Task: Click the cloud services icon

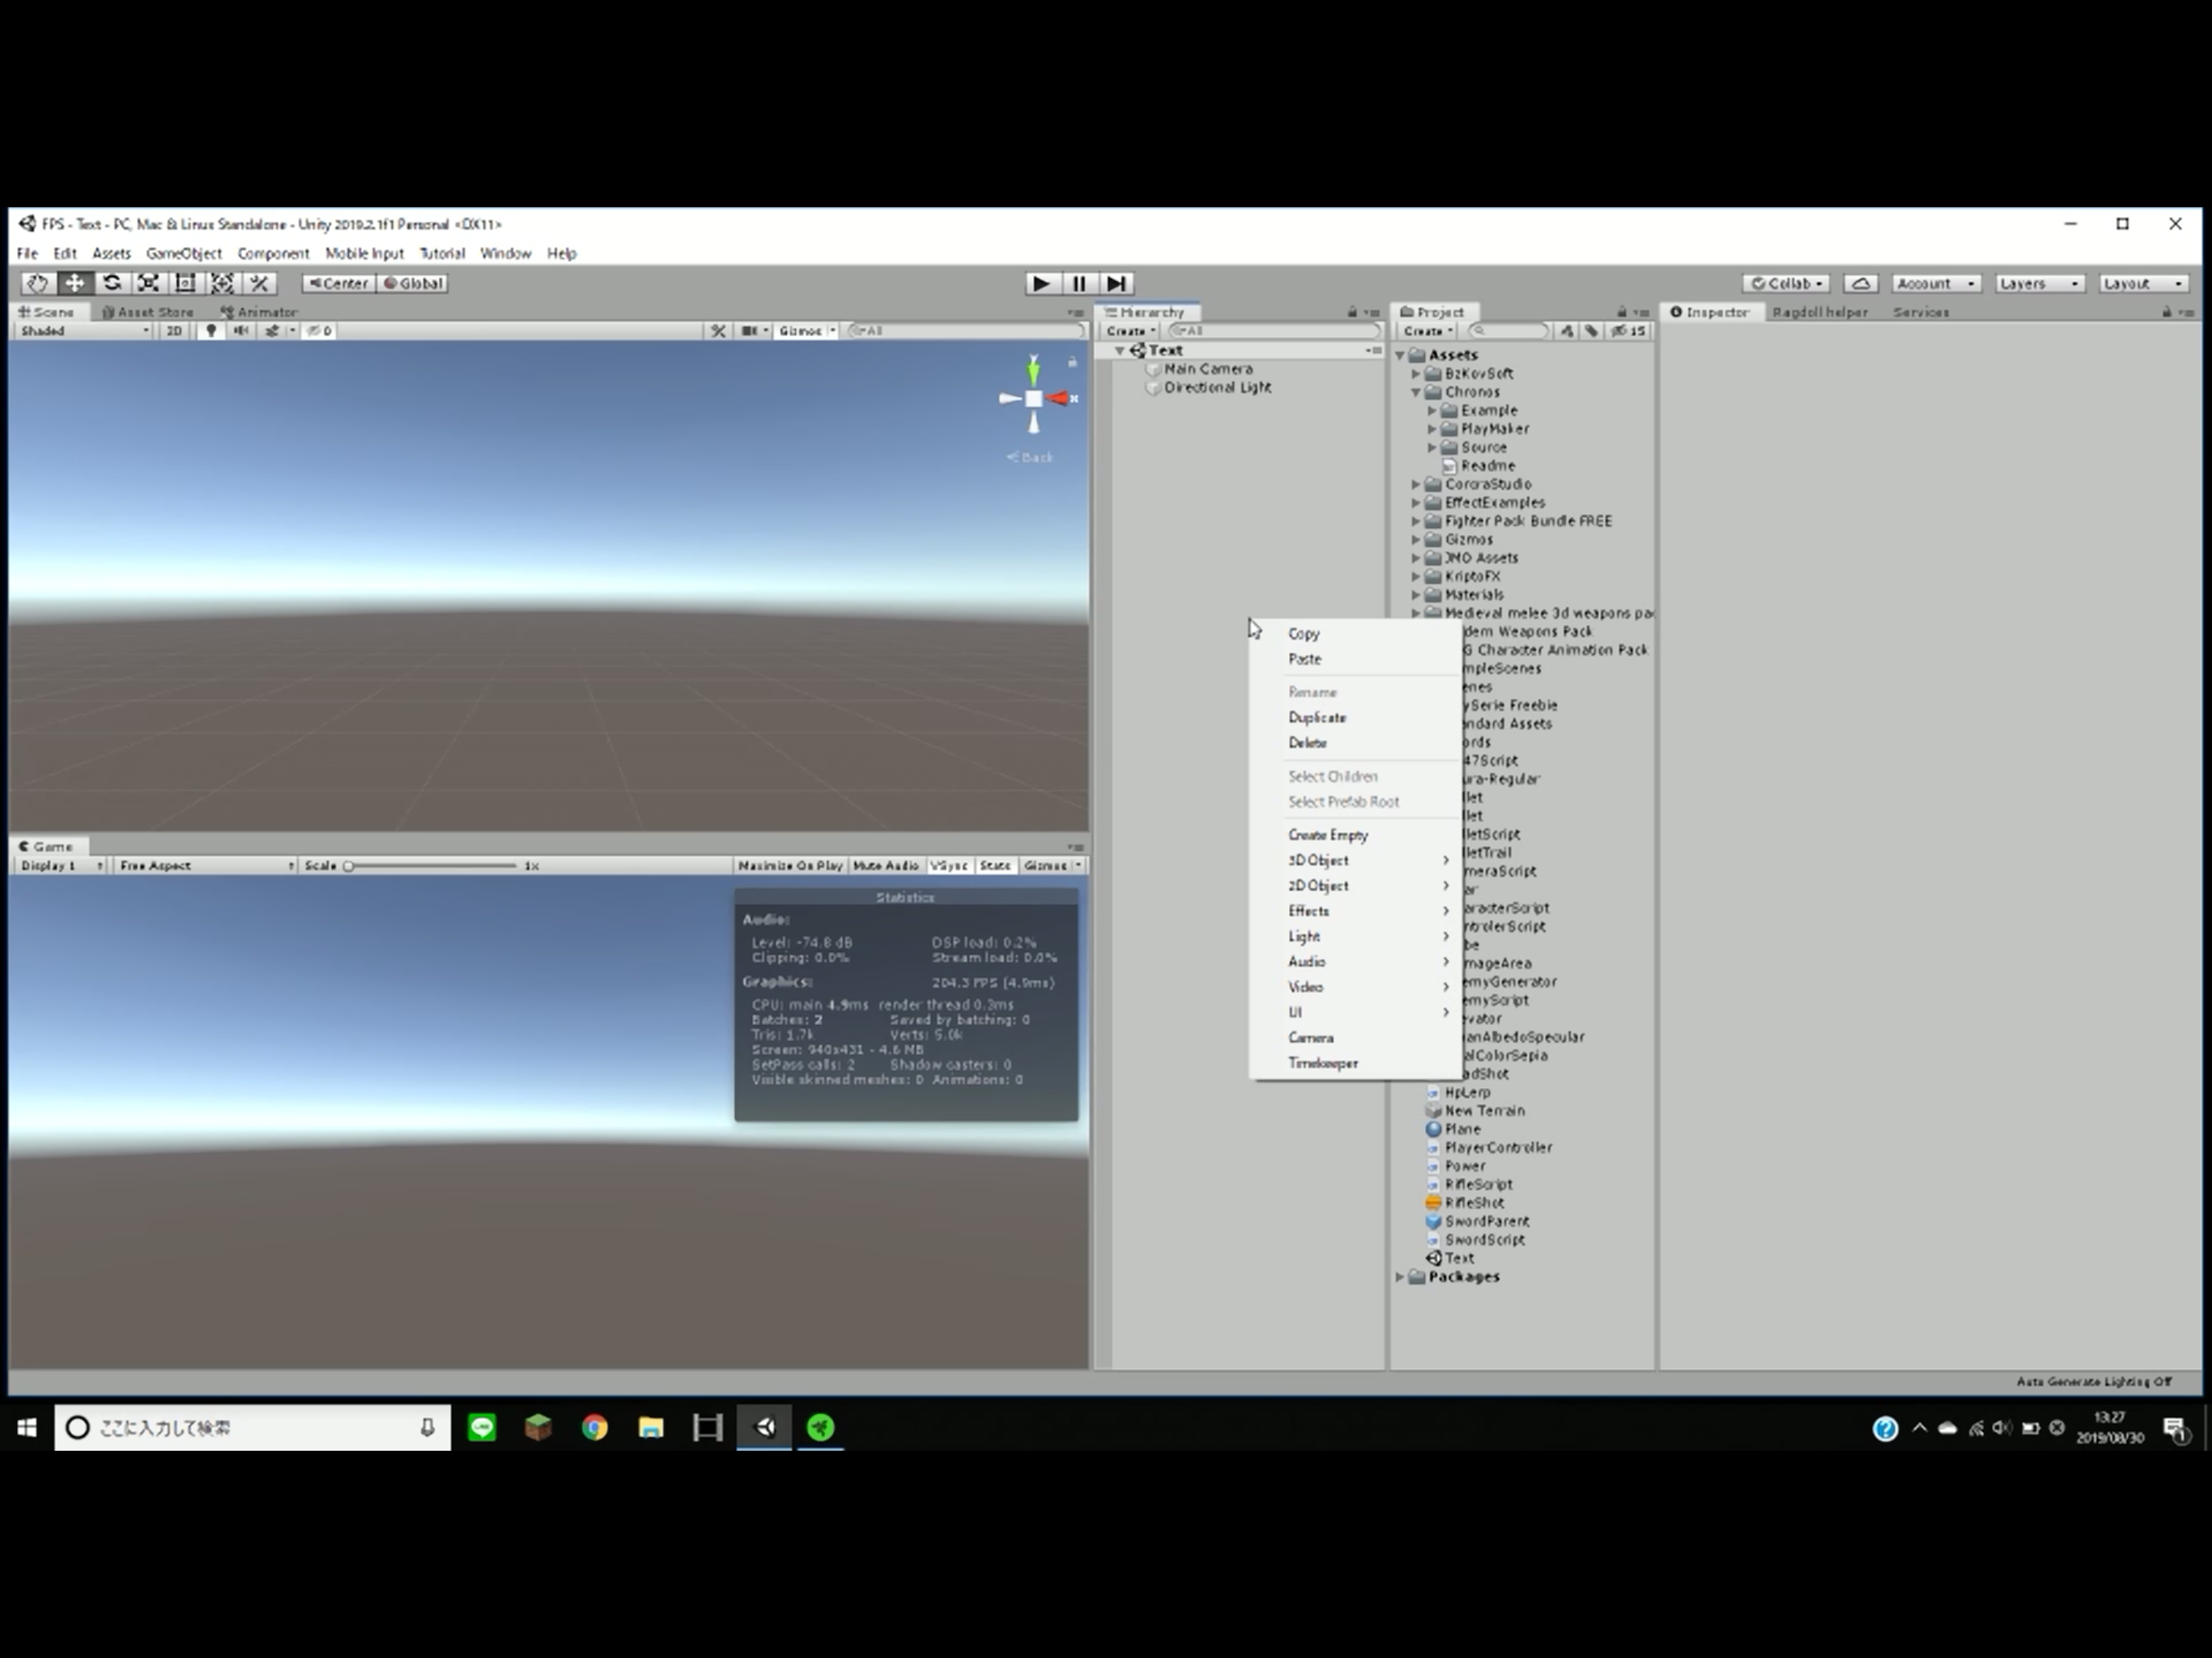Action: [1860, 283]
